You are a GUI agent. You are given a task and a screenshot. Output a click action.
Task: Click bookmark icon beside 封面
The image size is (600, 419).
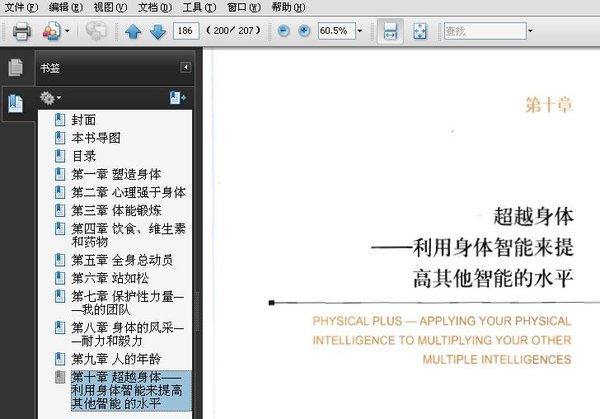click(x=60, y=119)
